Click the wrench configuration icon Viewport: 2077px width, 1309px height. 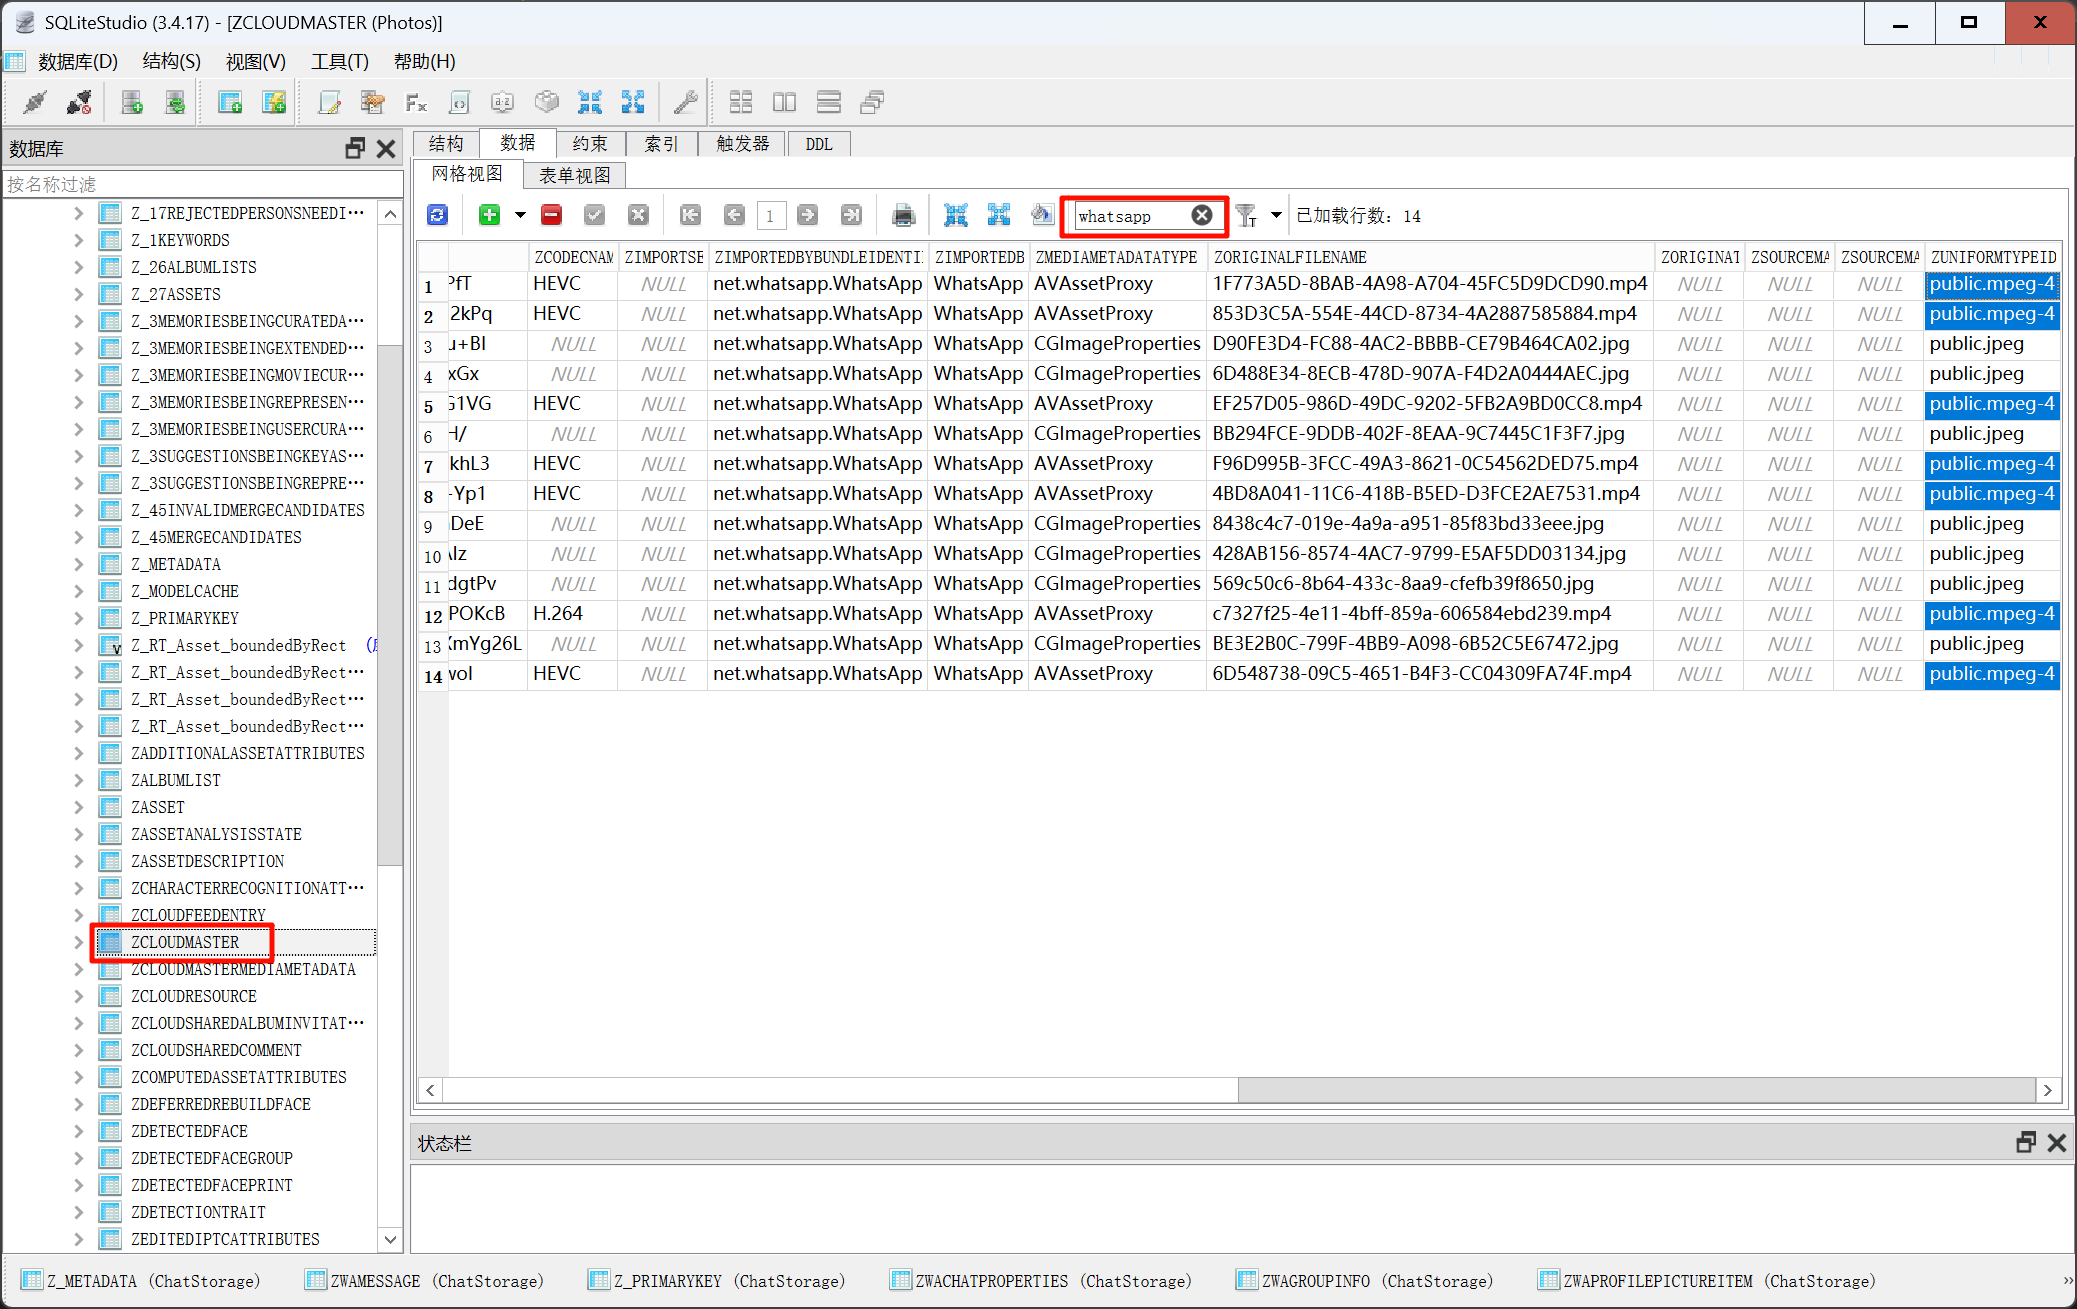pyautogui.click(x=685, y=102)
